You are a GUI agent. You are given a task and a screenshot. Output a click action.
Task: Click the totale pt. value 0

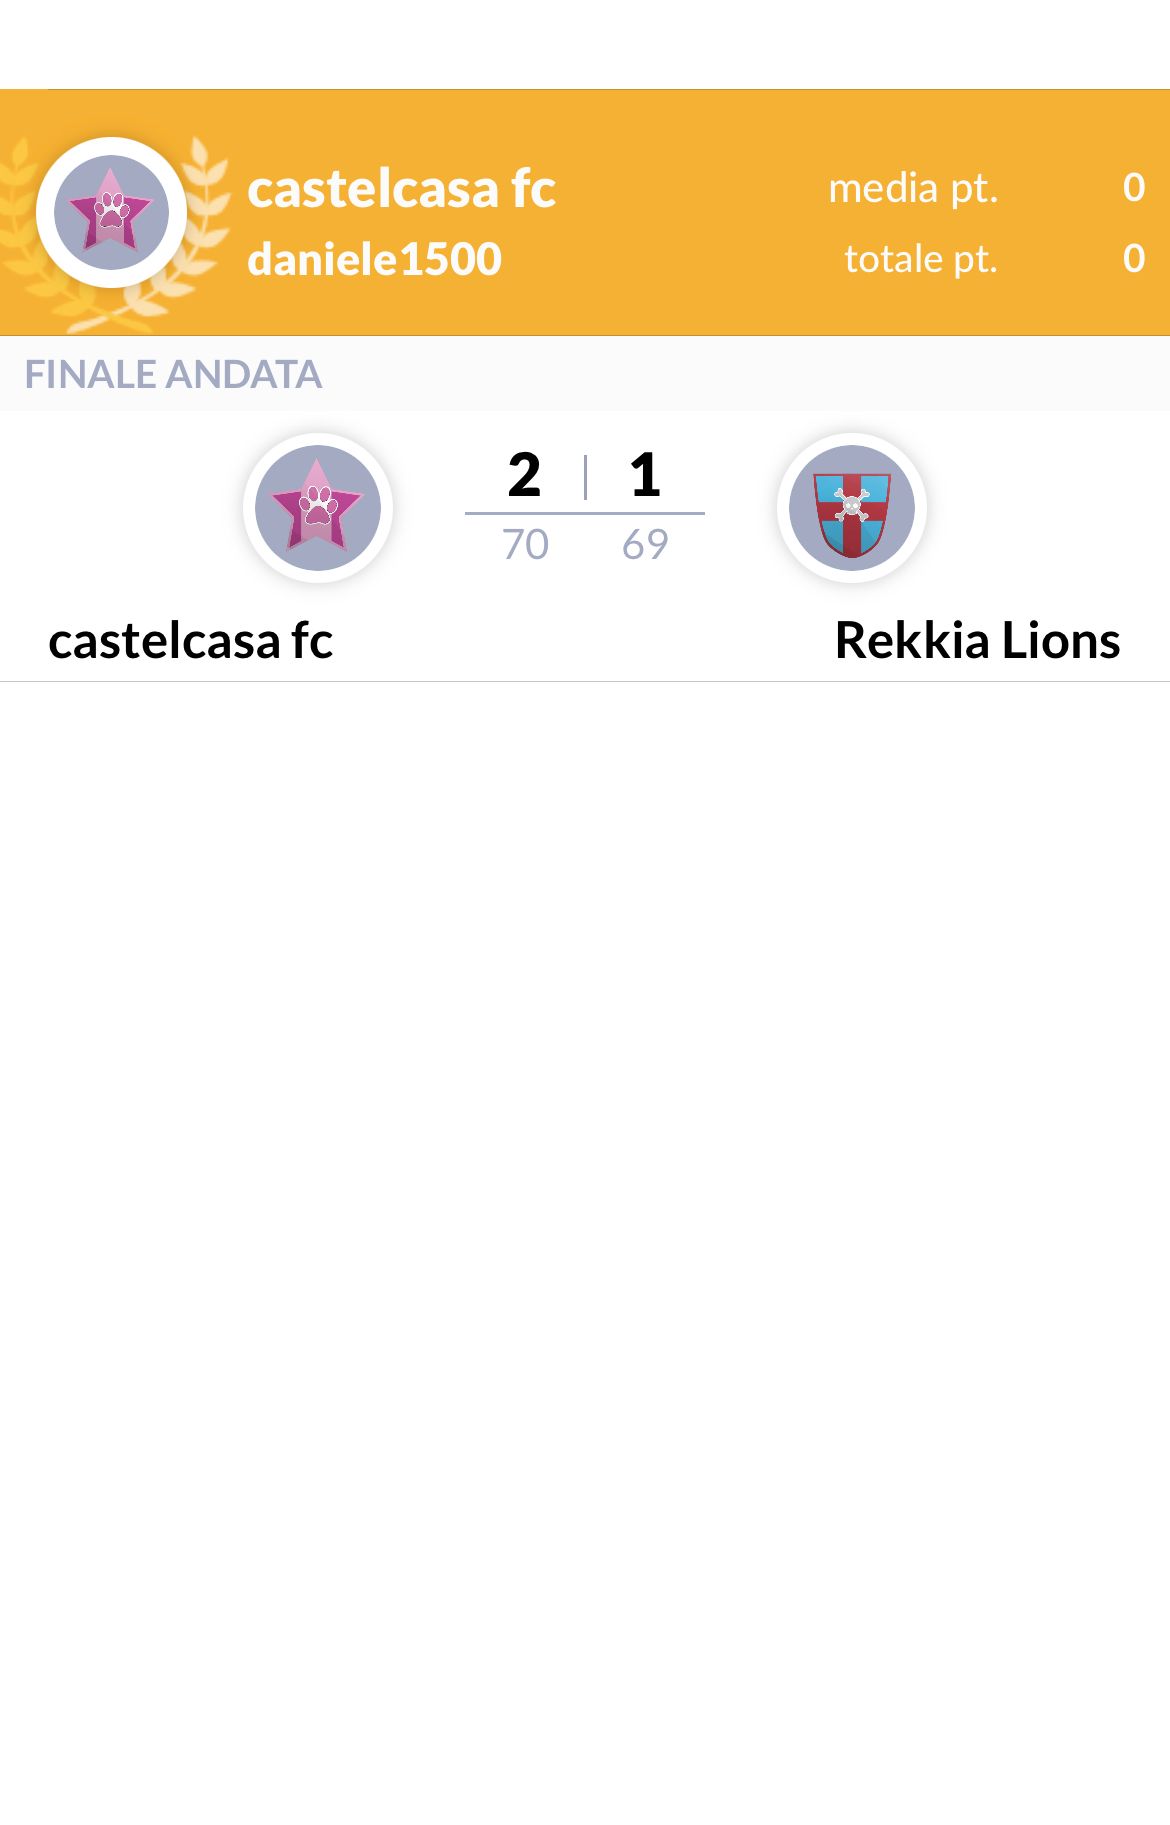[x=1133, y=259]
